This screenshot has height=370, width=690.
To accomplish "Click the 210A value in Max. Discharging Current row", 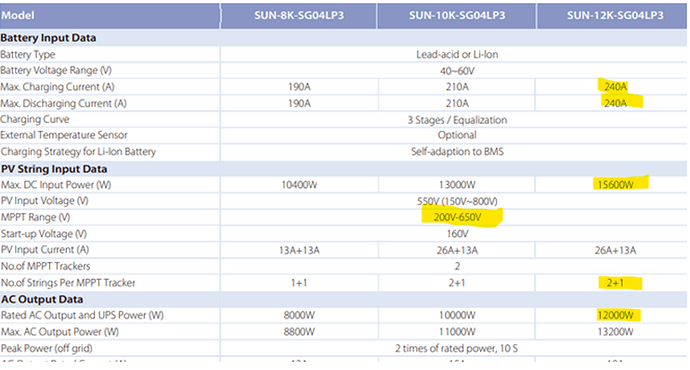I will [x=457, y=103].
